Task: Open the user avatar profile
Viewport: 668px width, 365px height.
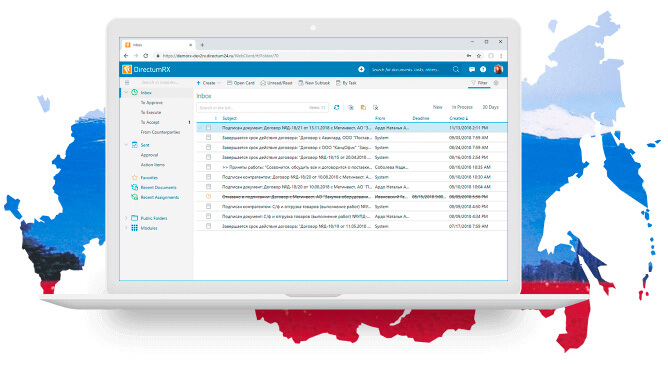Action: (498, 69)
